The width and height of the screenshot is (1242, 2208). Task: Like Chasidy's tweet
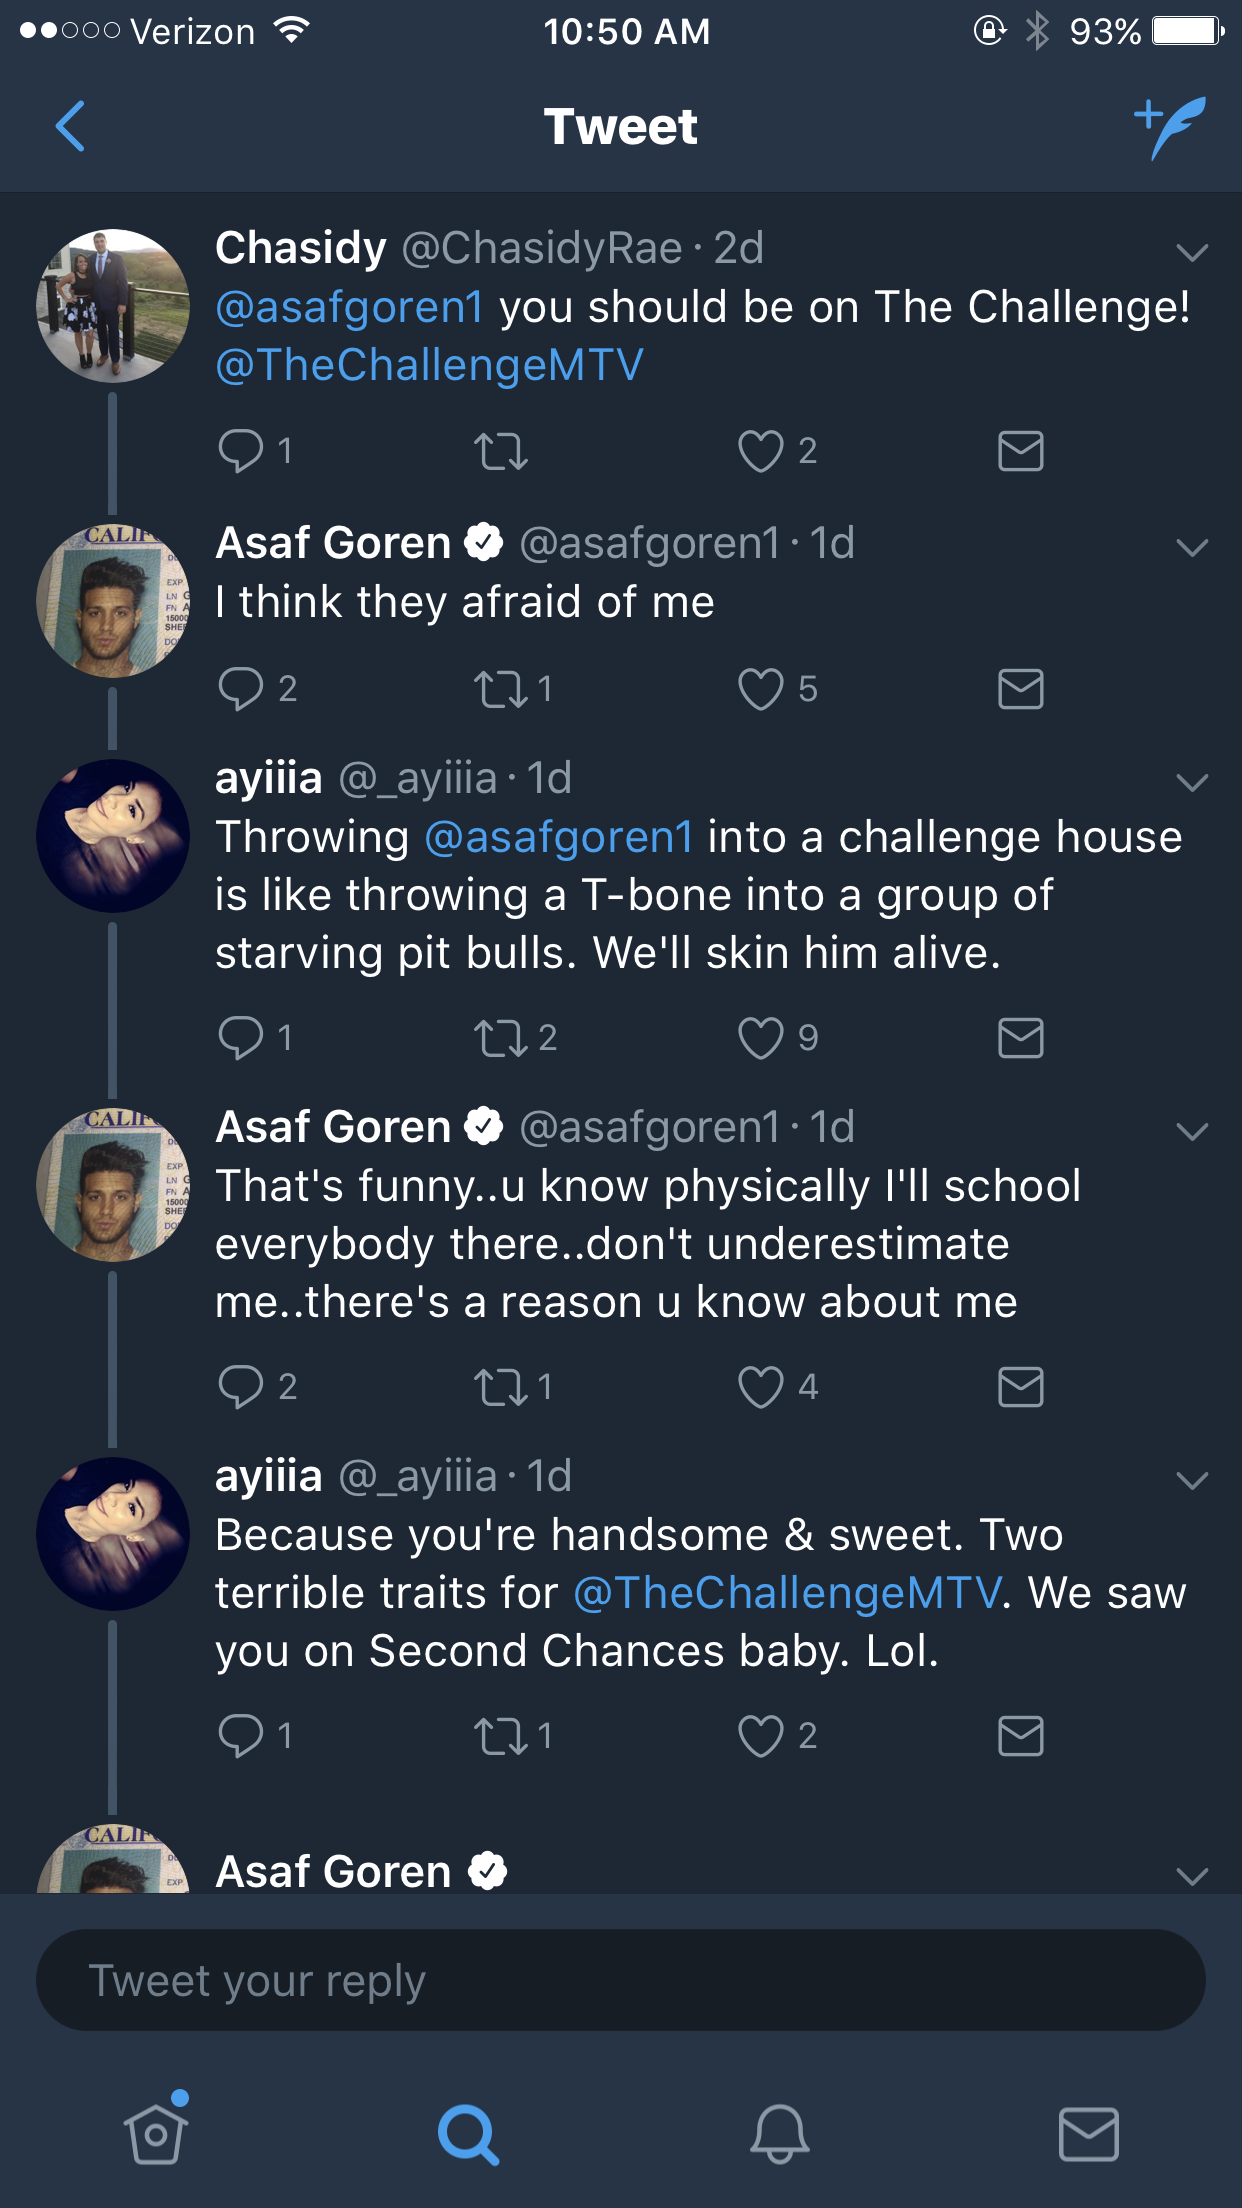coord(761,451)
